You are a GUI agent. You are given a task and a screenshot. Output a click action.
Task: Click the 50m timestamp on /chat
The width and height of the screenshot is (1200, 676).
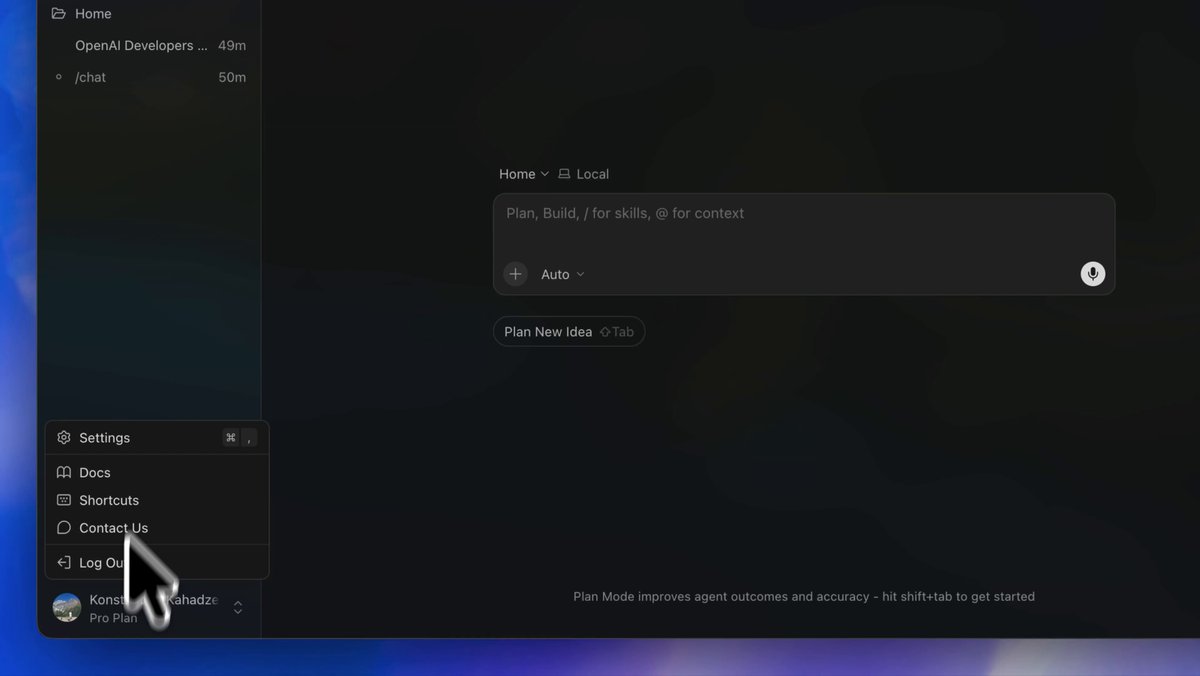pos(232,77)
